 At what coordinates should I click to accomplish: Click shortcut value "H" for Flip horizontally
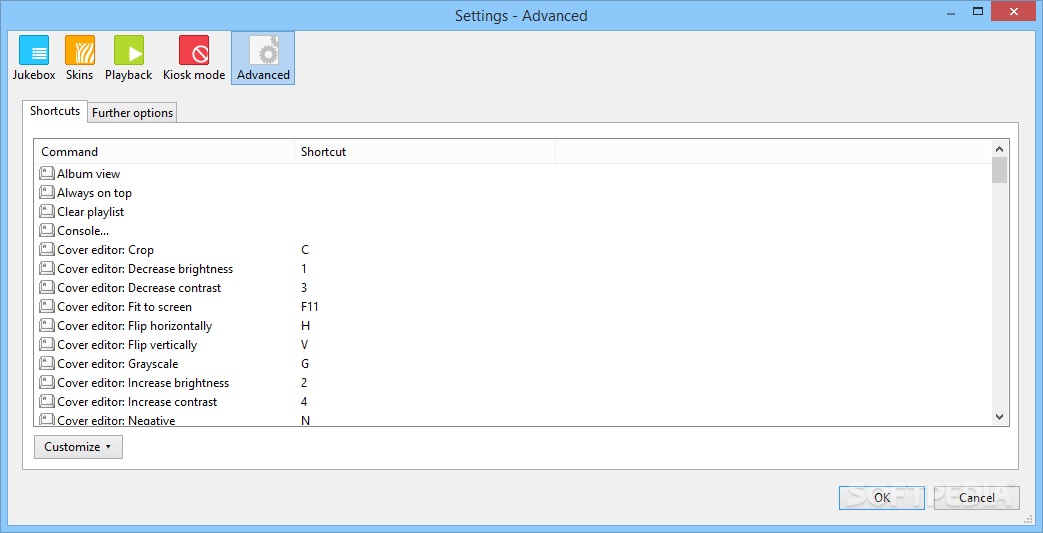(x=305, y=326)
